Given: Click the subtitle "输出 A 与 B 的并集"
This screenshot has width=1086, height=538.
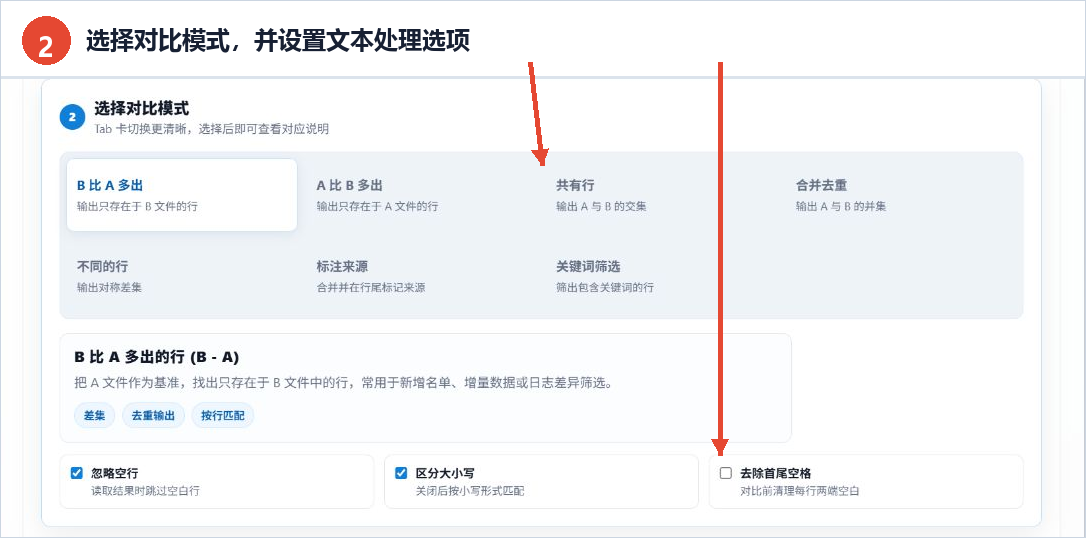Looking at the screenshot, I should (841, 206).
